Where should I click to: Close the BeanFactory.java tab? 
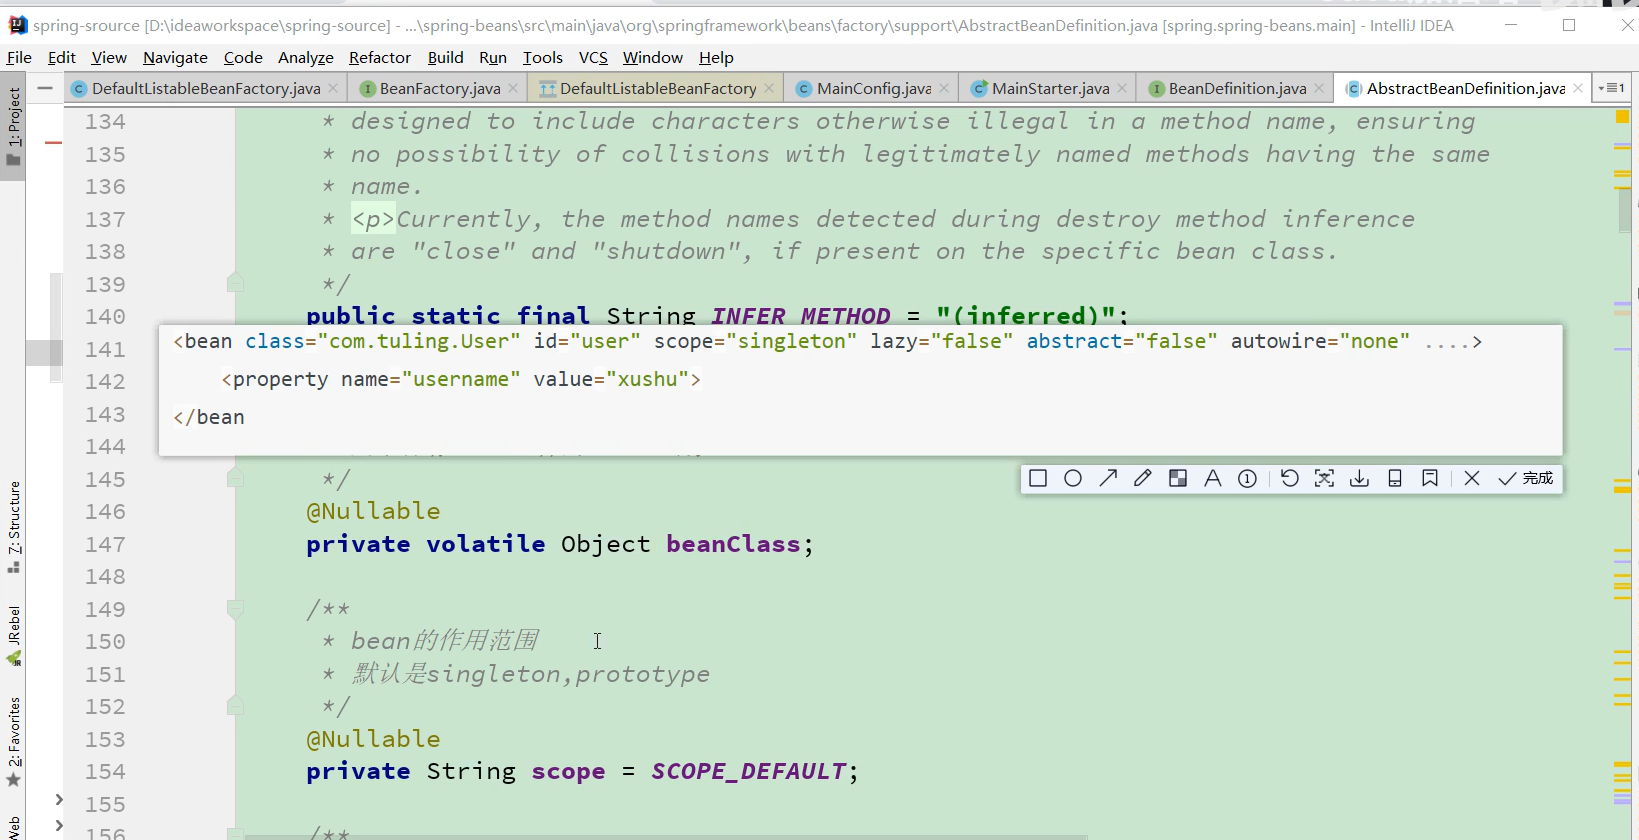(513, 89)
